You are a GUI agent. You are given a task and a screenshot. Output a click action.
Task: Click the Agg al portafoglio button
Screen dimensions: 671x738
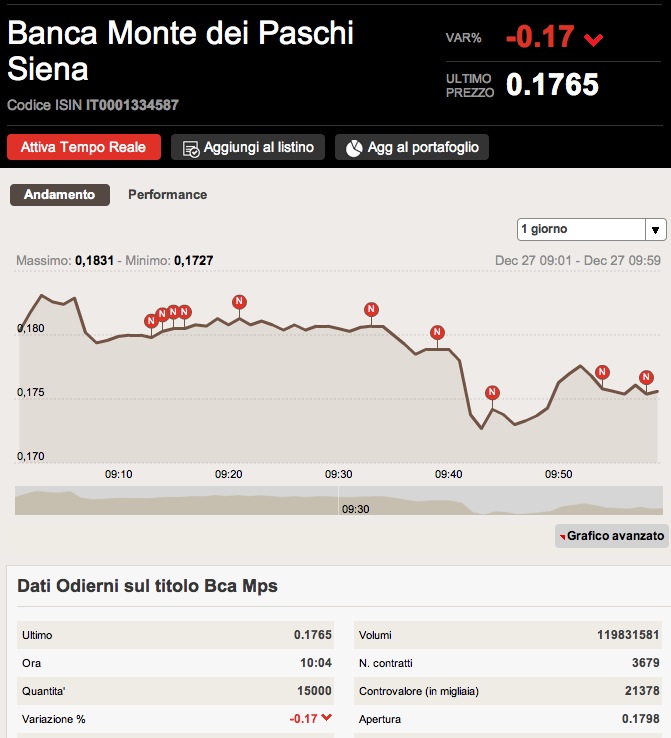[x=412, y=148]
